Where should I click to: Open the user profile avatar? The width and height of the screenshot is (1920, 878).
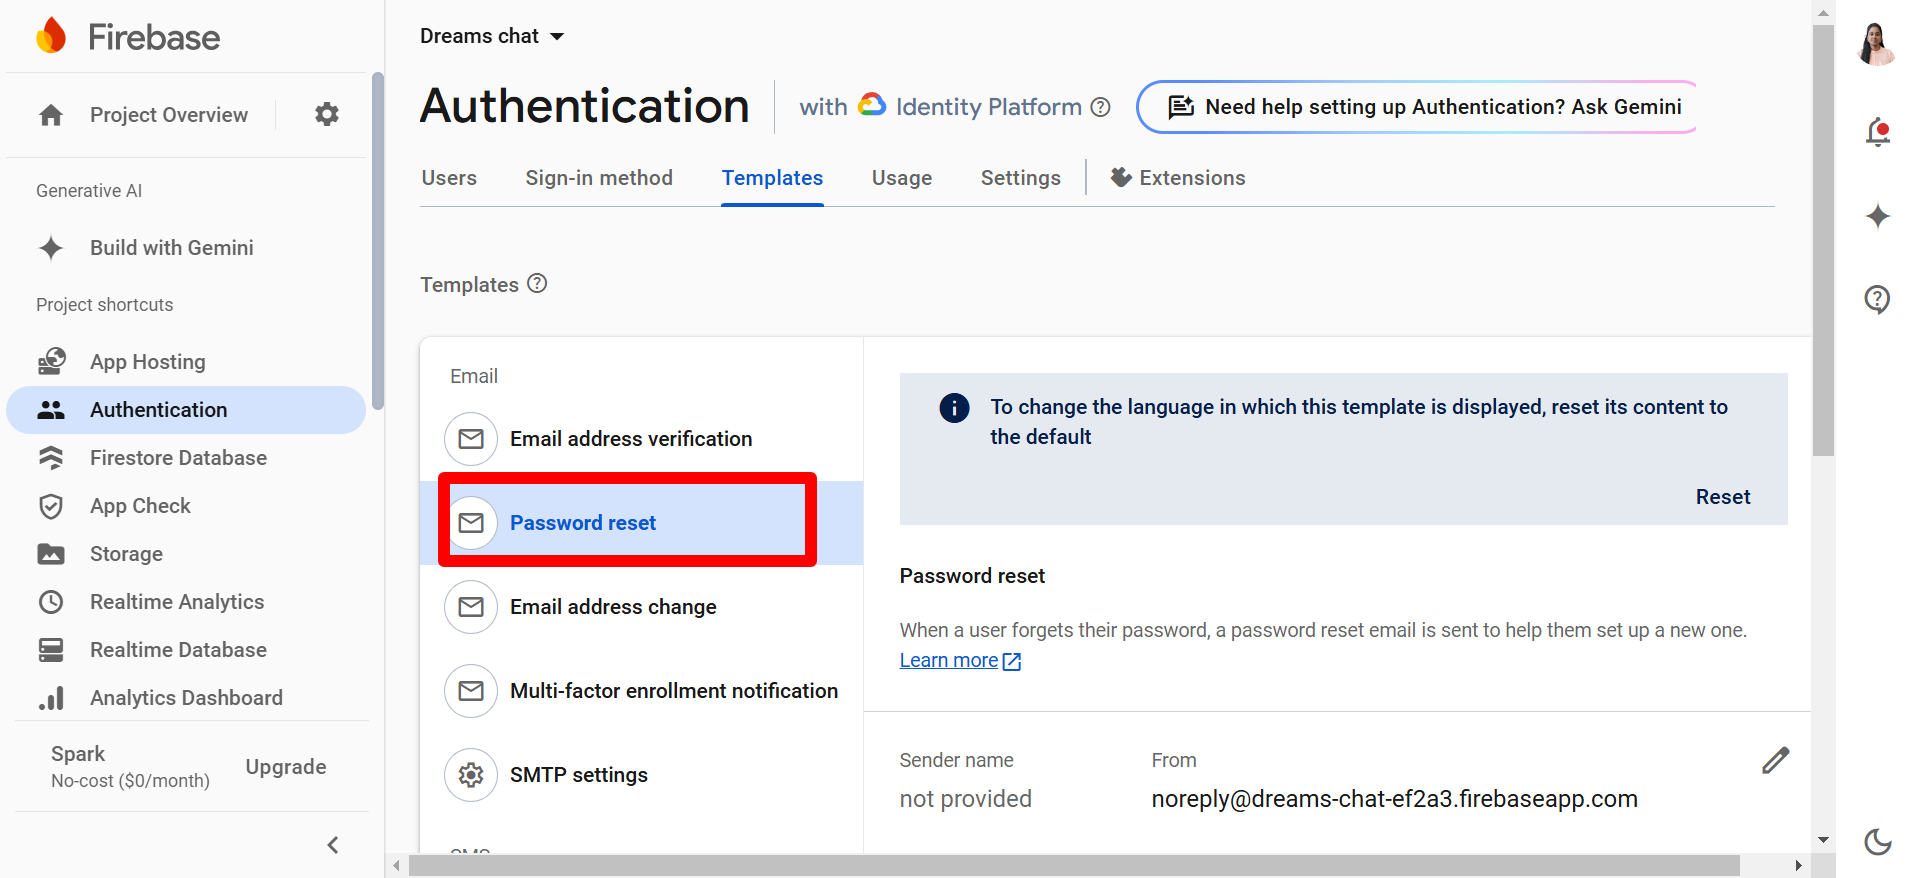tap(1877, 44)
